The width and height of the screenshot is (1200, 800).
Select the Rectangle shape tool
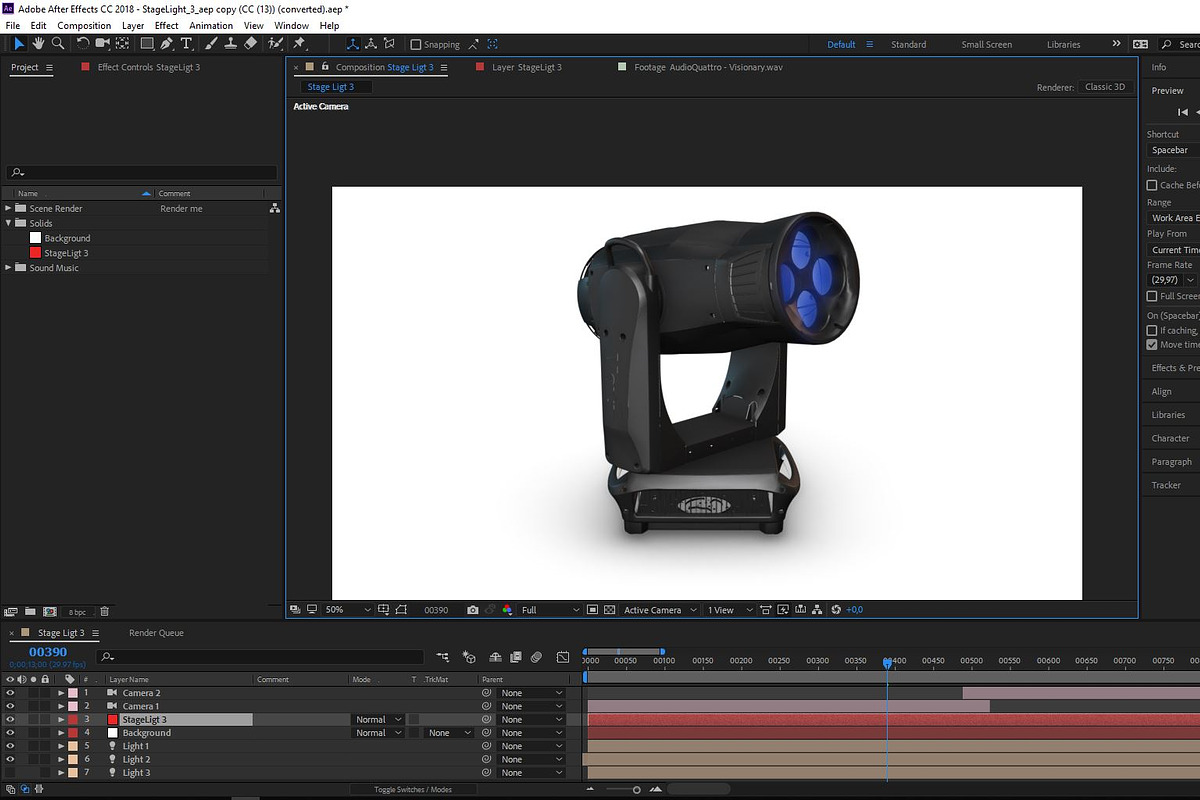pos(147,44)
